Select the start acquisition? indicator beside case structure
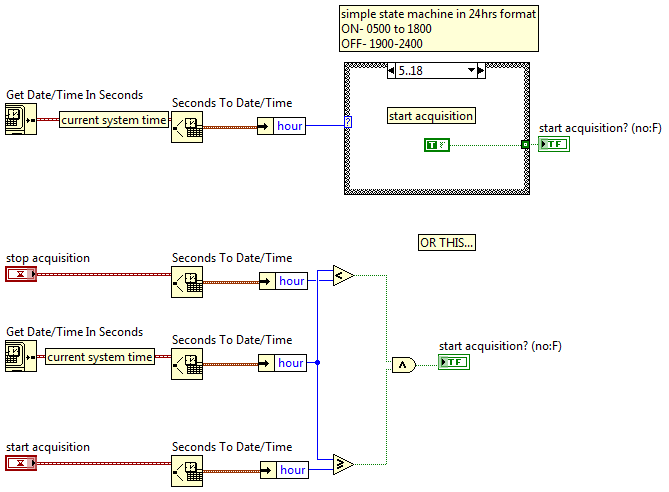669x492 pixels. [x=554, y=144]
